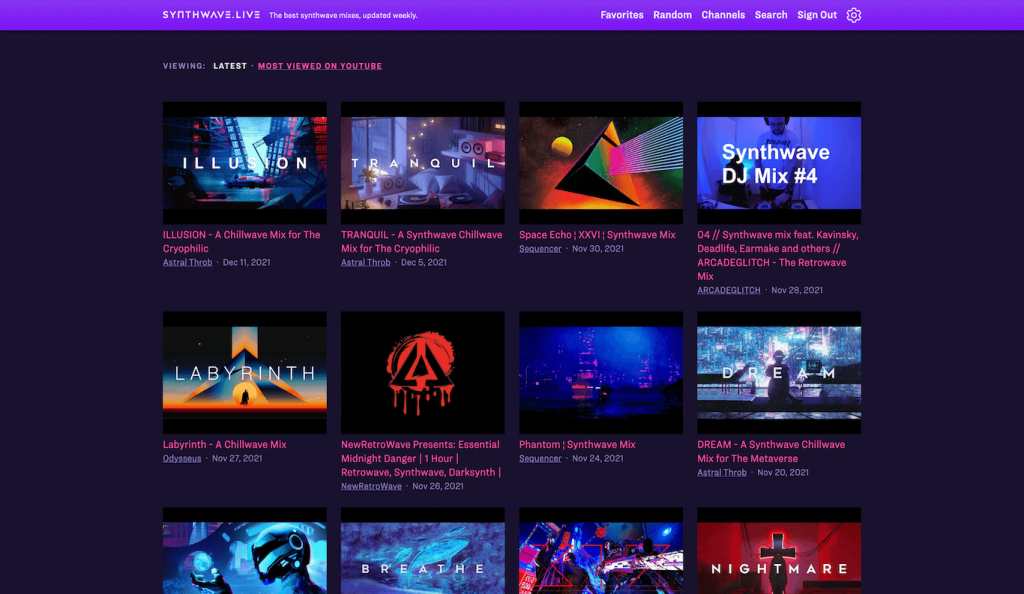Visit the ARCADEGLITCH channel link
Viewport: 1024px width, 594px height.
coord(729,290)
